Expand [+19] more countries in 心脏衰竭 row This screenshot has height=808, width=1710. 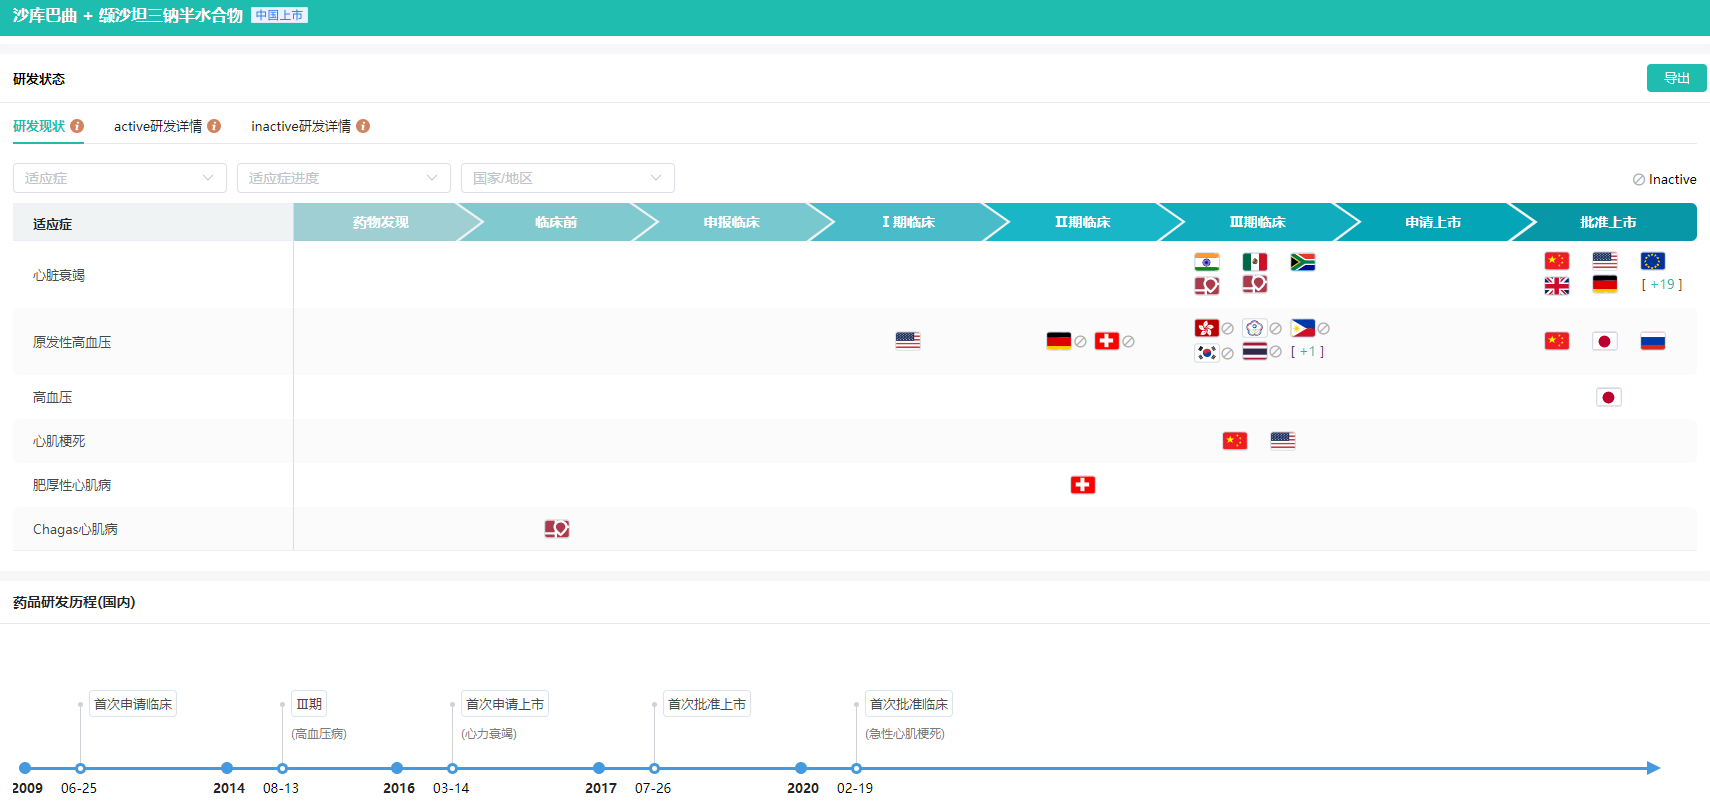click(x=1662, y=285)
